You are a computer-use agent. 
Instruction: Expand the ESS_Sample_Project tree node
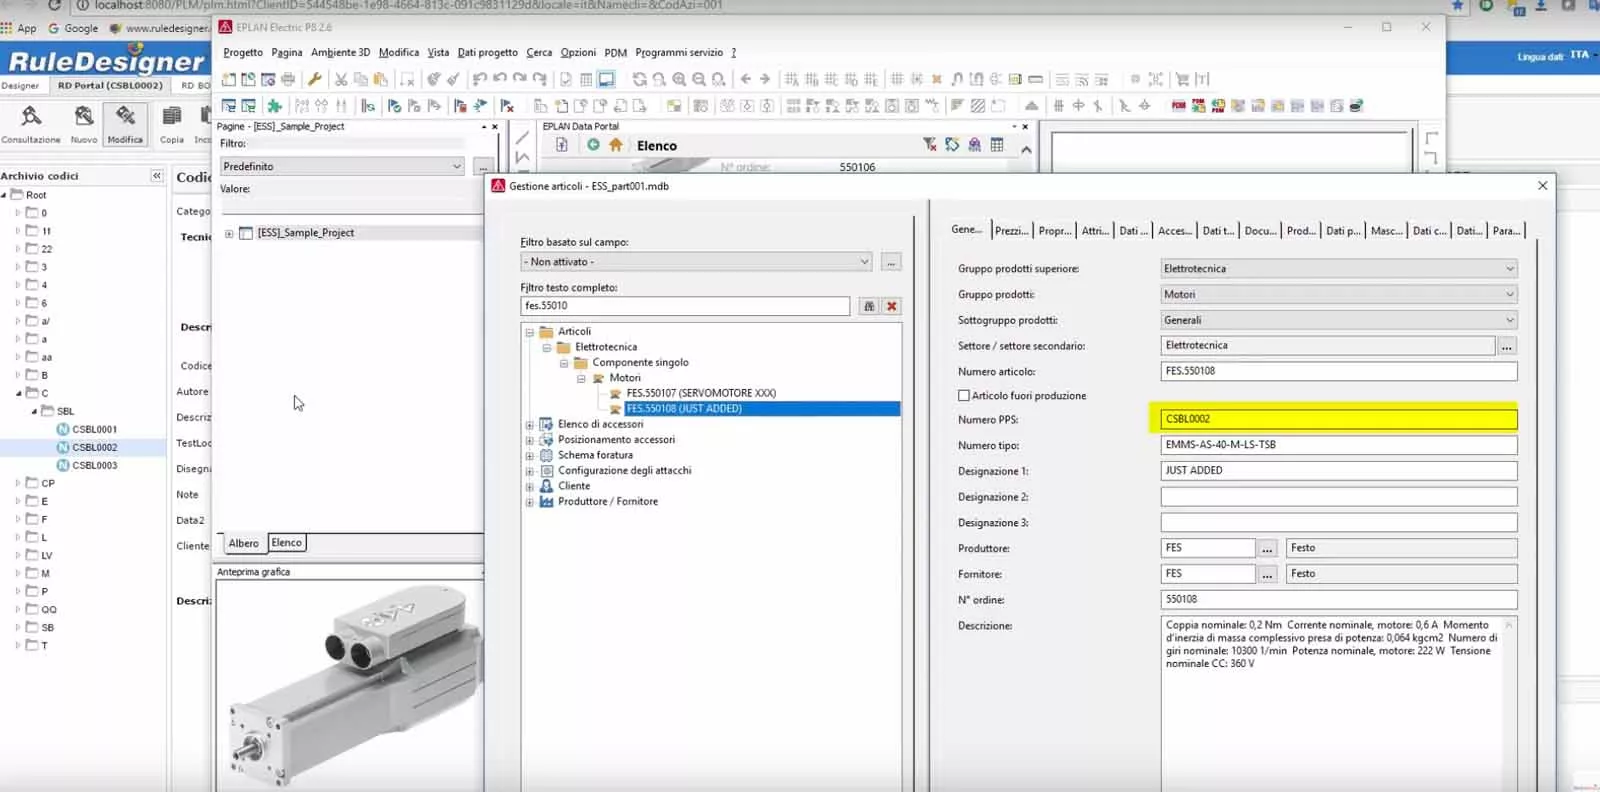pos(229,233)
